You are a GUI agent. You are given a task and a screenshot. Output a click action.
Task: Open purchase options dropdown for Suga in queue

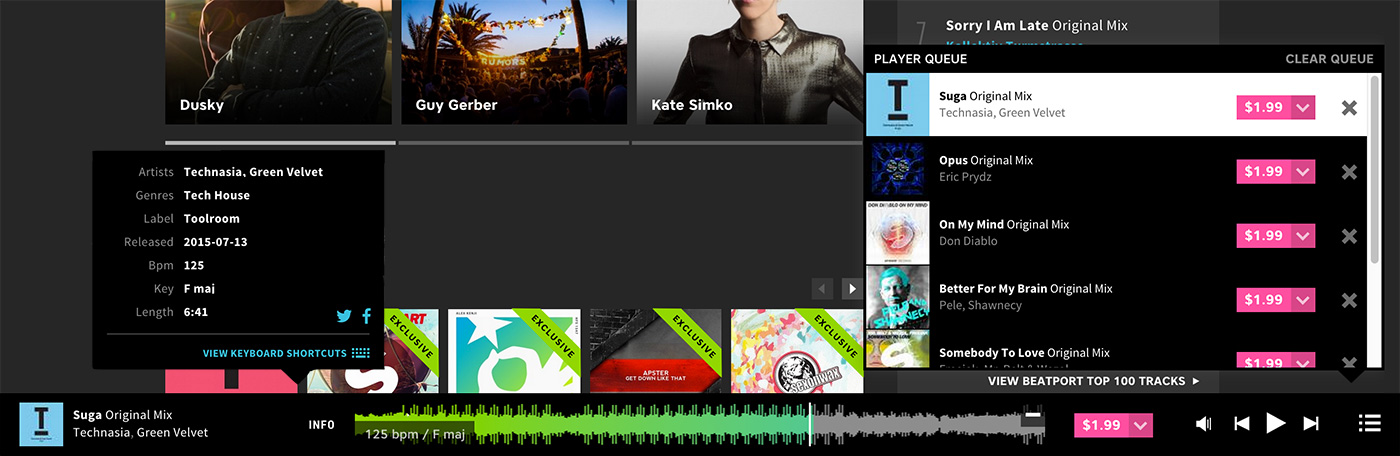[1303, 108]
